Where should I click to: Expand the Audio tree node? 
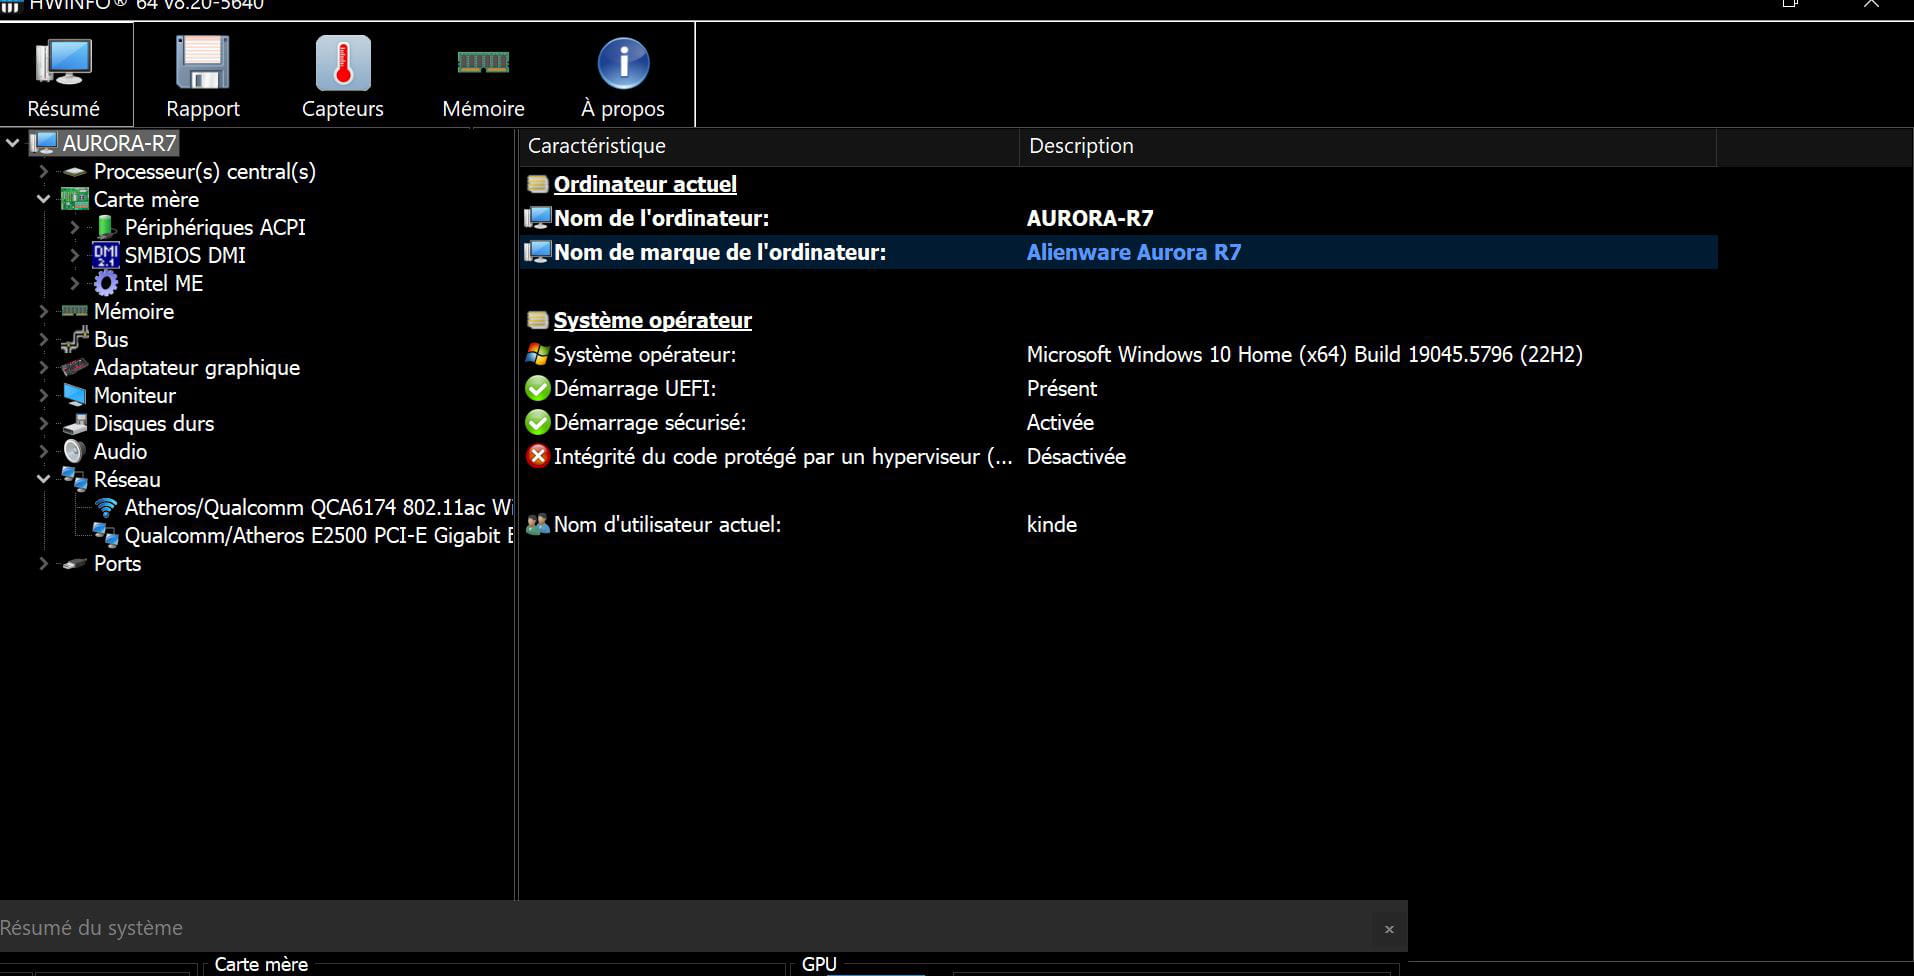point(44,451)
